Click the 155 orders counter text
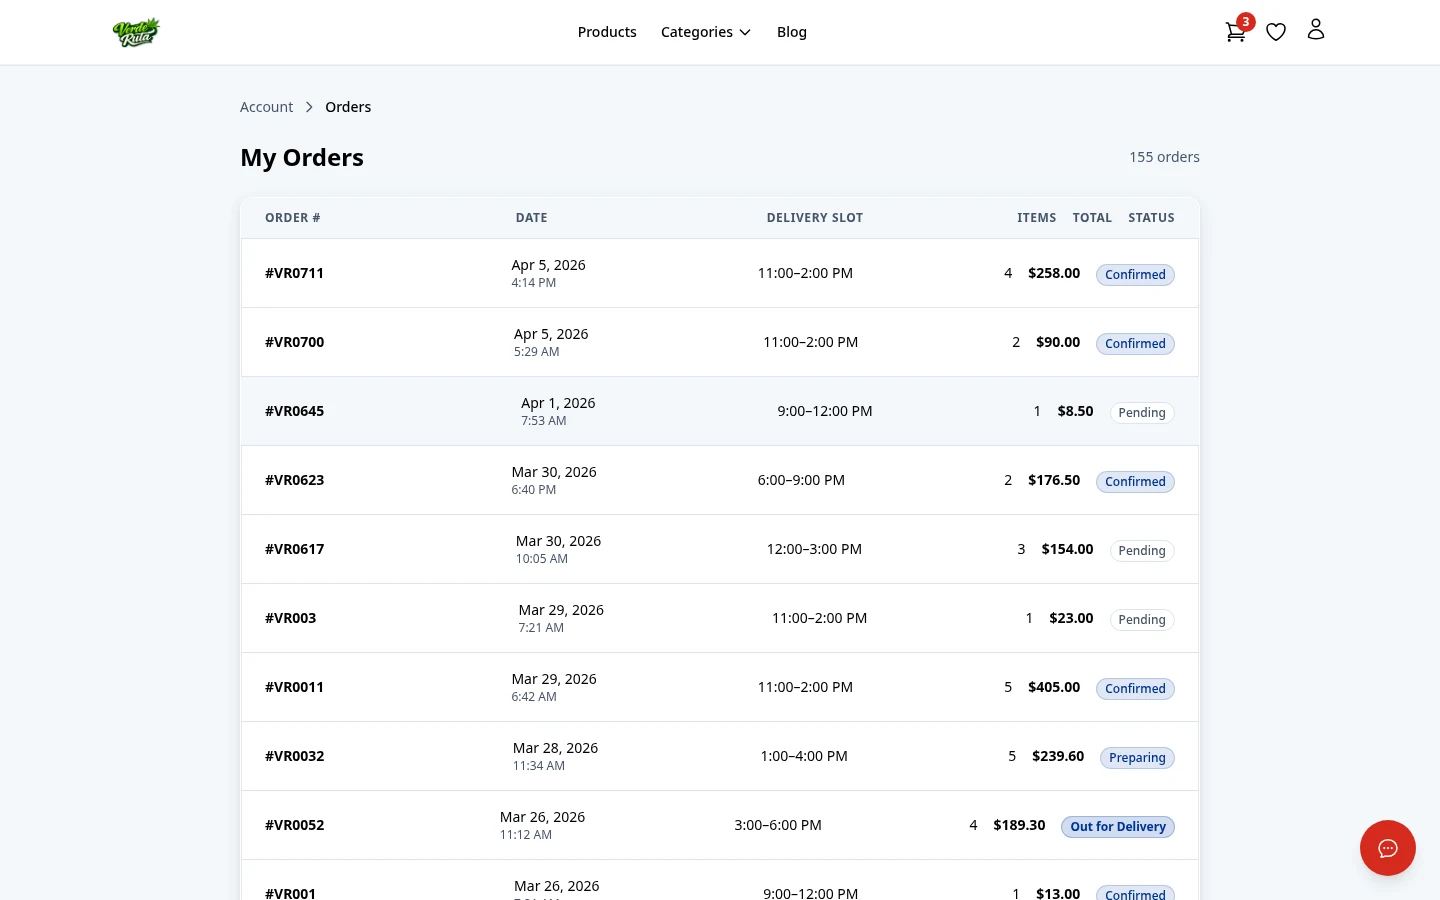 pos(1164,156)
